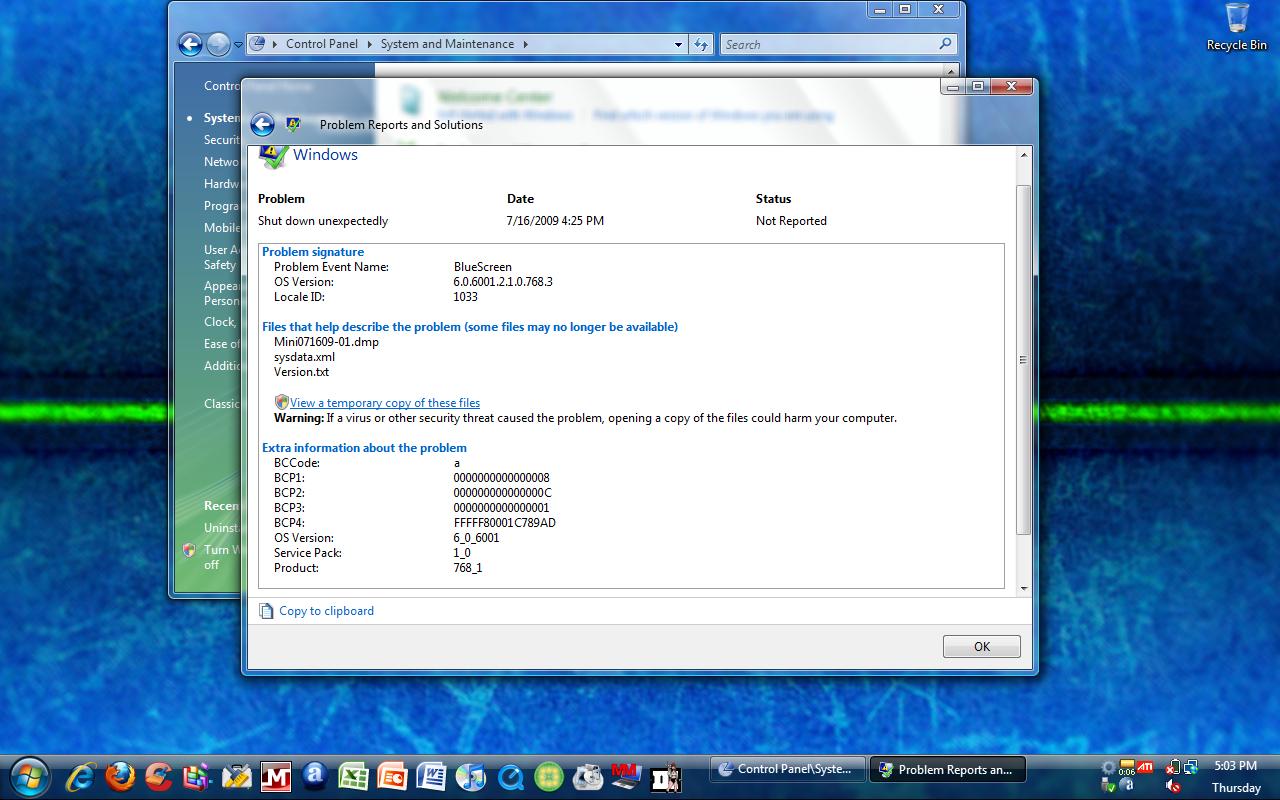The height and width of the screenshot is (800, 1280).
Task: Click the battery timer 0:06 tray icon
Action: (x=1126, y=768)
